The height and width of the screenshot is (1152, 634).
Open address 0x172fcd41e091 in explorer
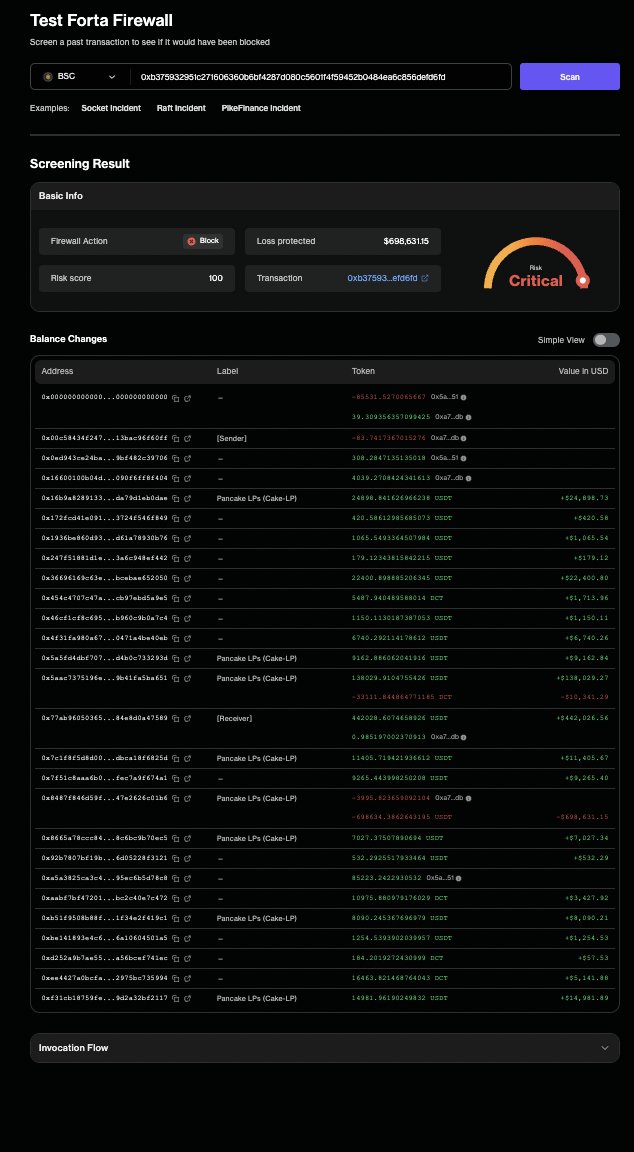tap(187, 518)
